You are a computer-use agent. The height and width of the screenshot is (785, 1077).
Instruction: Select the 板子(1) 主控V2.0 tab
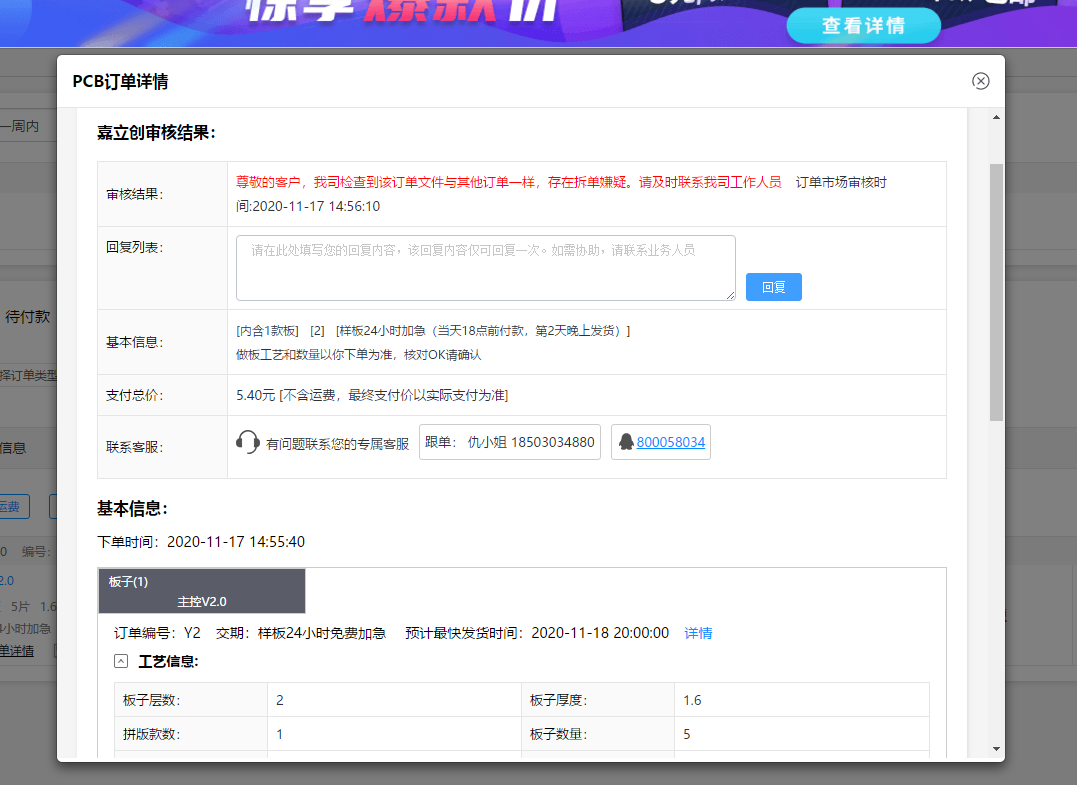[x=202, y=591]
